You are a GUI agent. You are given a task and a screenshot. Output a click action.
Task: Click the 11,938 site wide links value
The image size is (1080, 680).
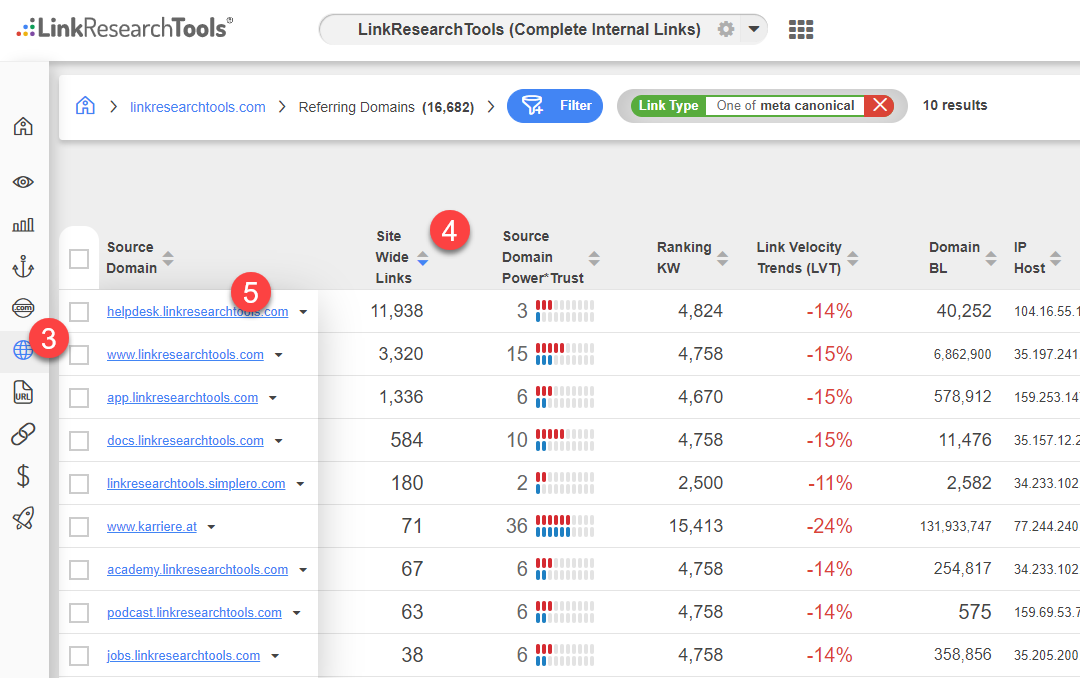click(x=397, y=311)
